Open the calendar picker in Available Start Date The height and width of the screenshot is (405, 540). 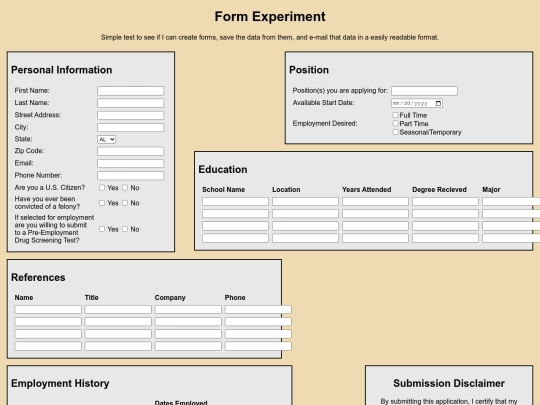[x=438, y=103]
